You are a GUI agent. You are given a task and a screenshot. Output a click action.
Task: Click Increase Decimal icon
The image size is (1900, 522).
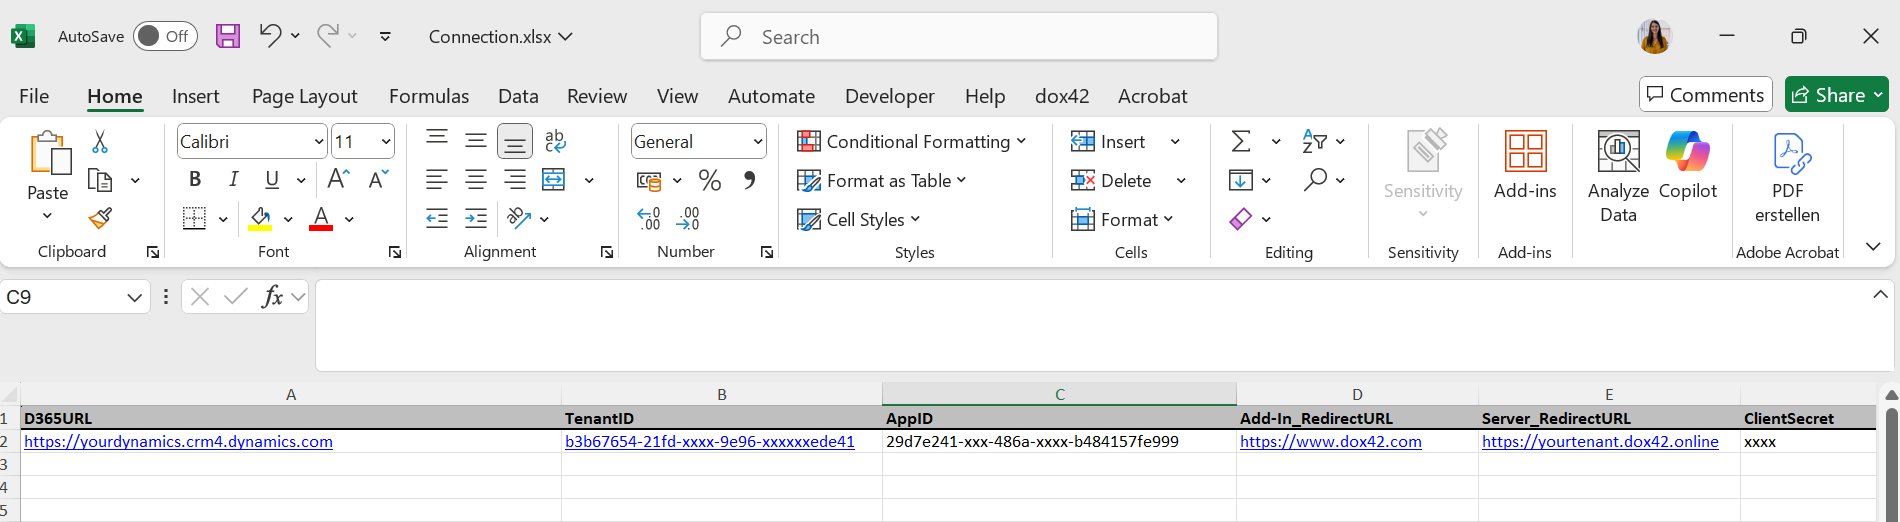coord(649,218)
